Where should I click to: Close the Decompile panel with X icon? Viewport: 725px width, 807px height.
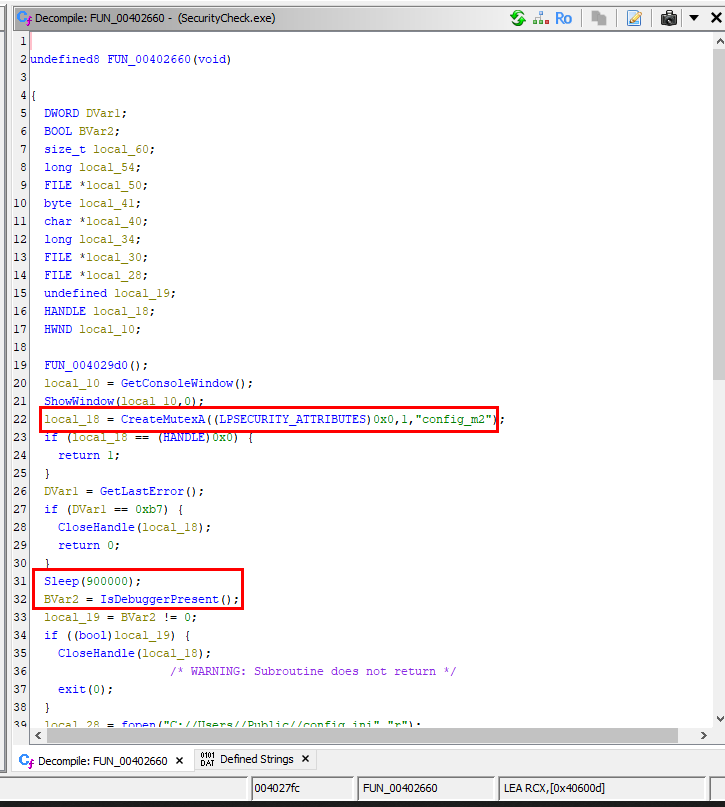click(714, 18)
